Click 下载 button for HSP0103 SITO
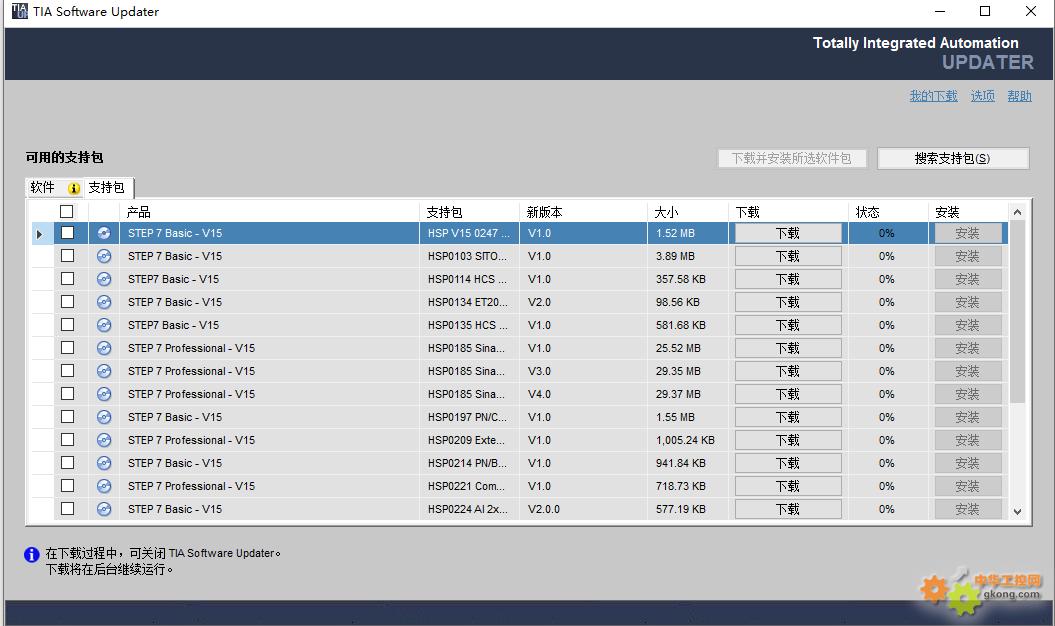Viewport: 1055px width, 626px height. pos(788,256)
